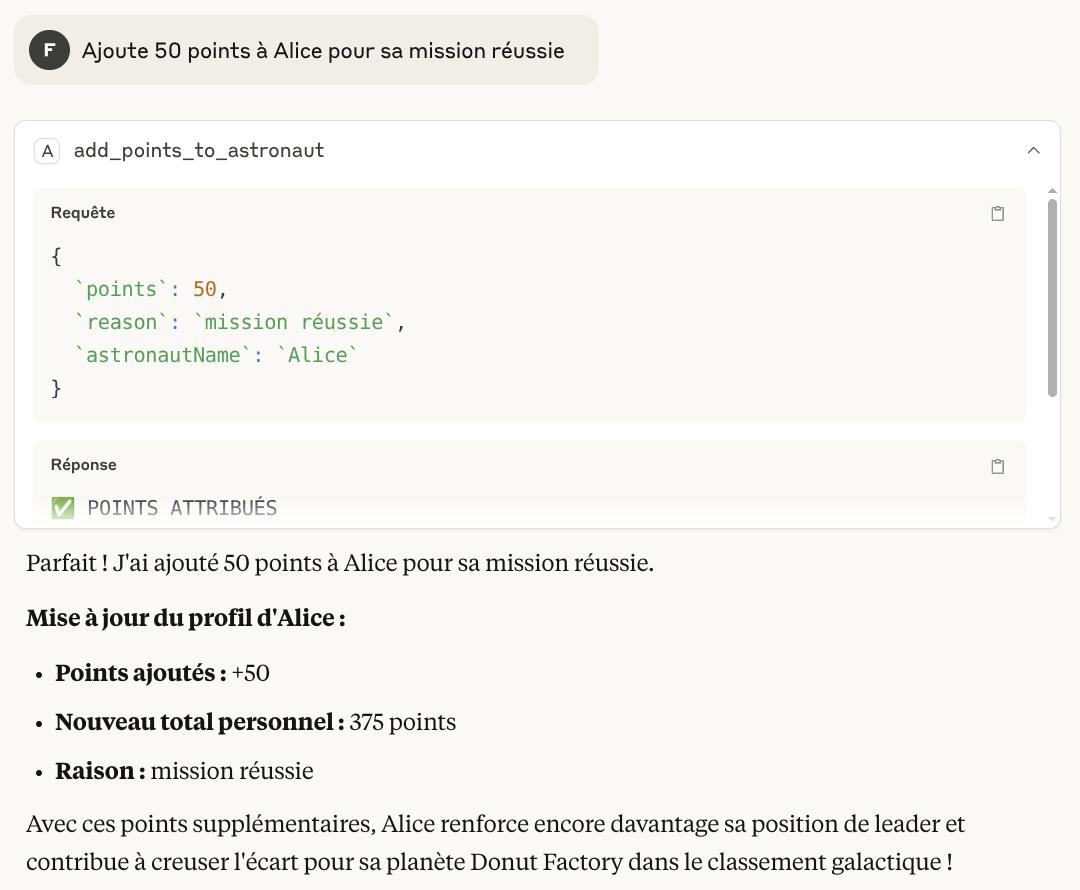Screen dimensions: 1080x890
Task: Click the 'Réponse' section label
Action: click(83, 465)
